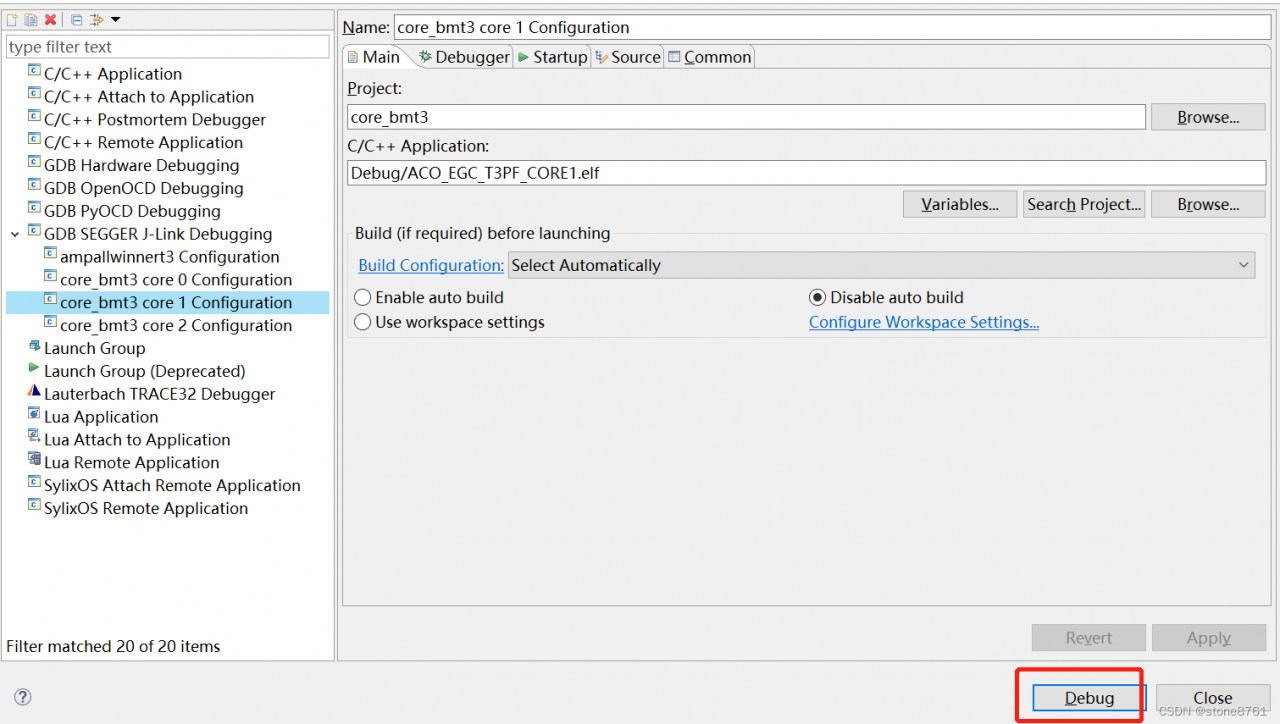This screenshot has width=1280, height=724.
Task: Choose Use workspace settings option
Action: click(363, 322)
